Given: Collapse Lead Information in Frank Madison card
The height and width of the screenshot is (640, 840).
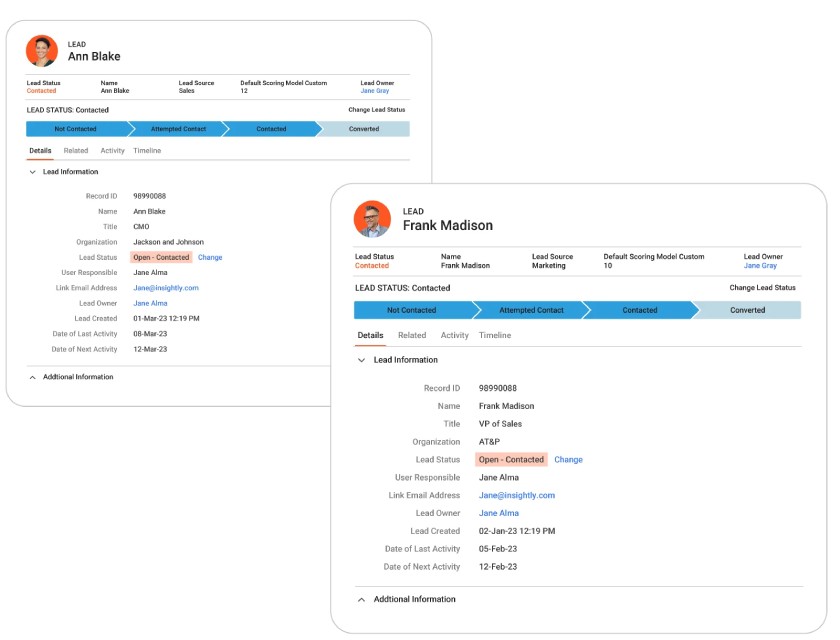Looking at the screenshot, I should pos(362,360).
